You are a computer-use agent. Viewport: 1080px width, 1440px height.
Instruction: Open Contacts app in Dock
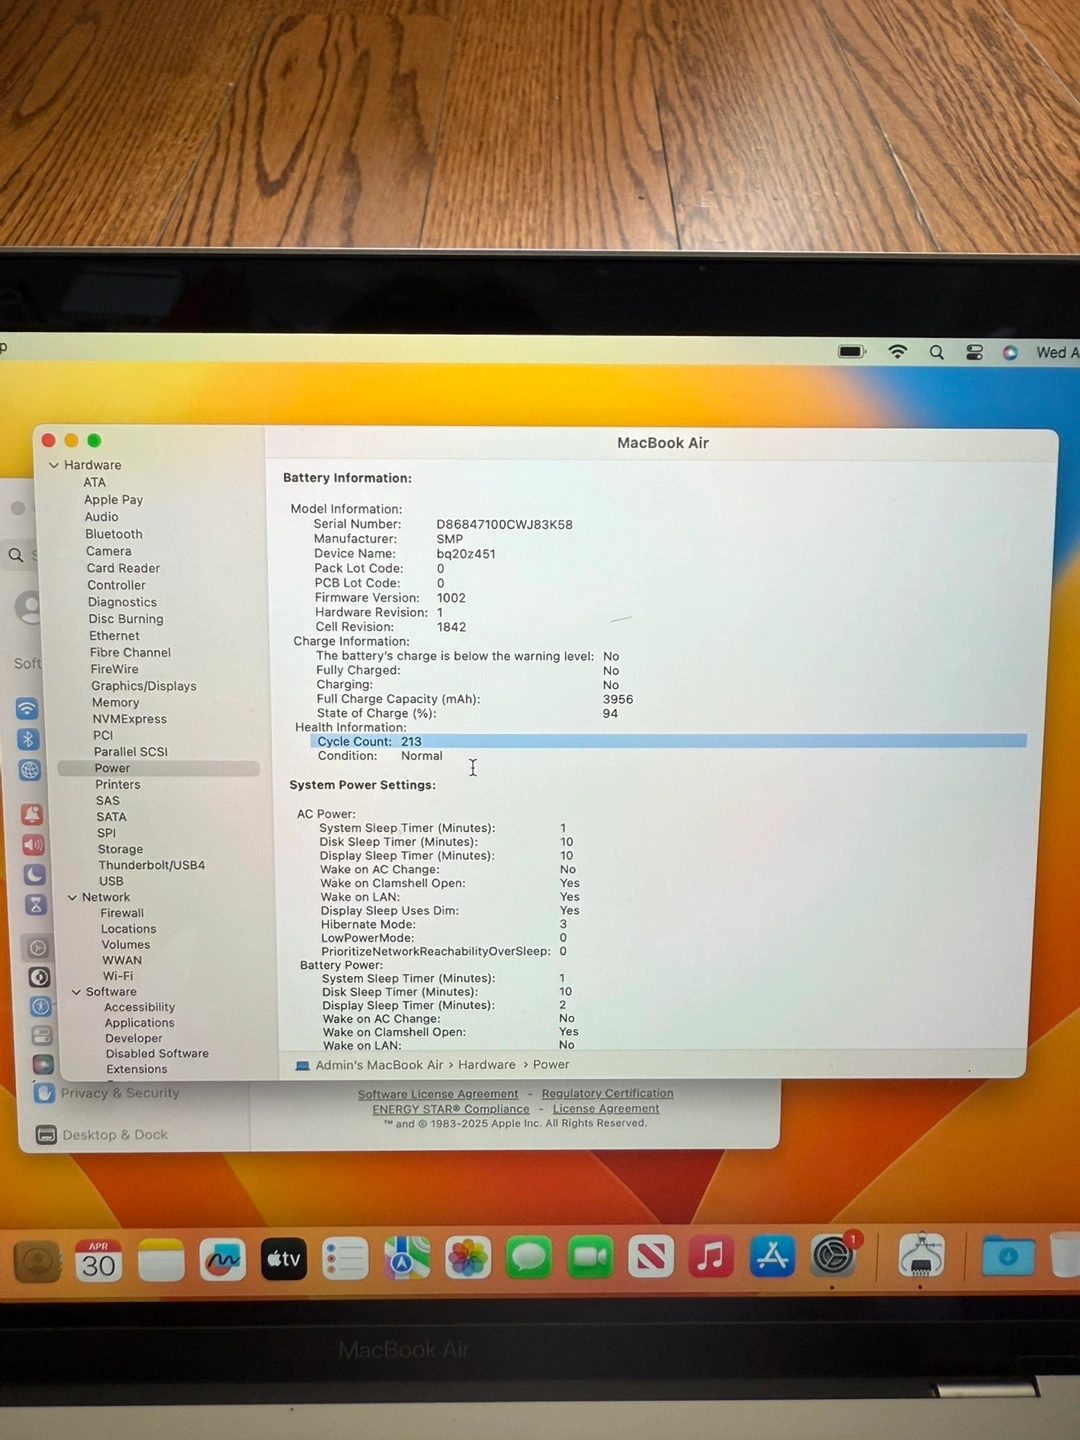point(37,1261)
